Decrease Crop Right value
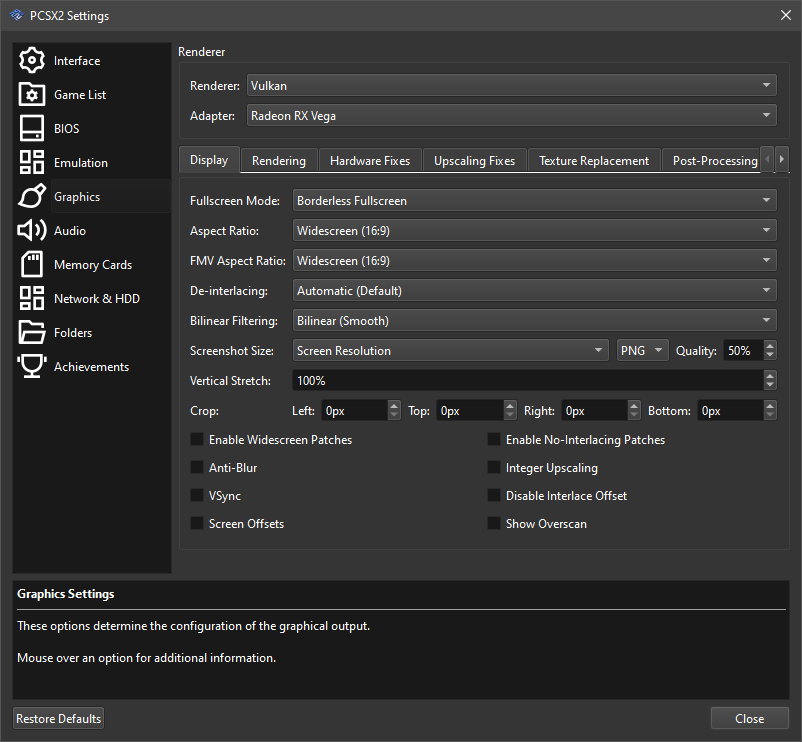Viewport: 802px width, 742px height. [x=634, y=415]
